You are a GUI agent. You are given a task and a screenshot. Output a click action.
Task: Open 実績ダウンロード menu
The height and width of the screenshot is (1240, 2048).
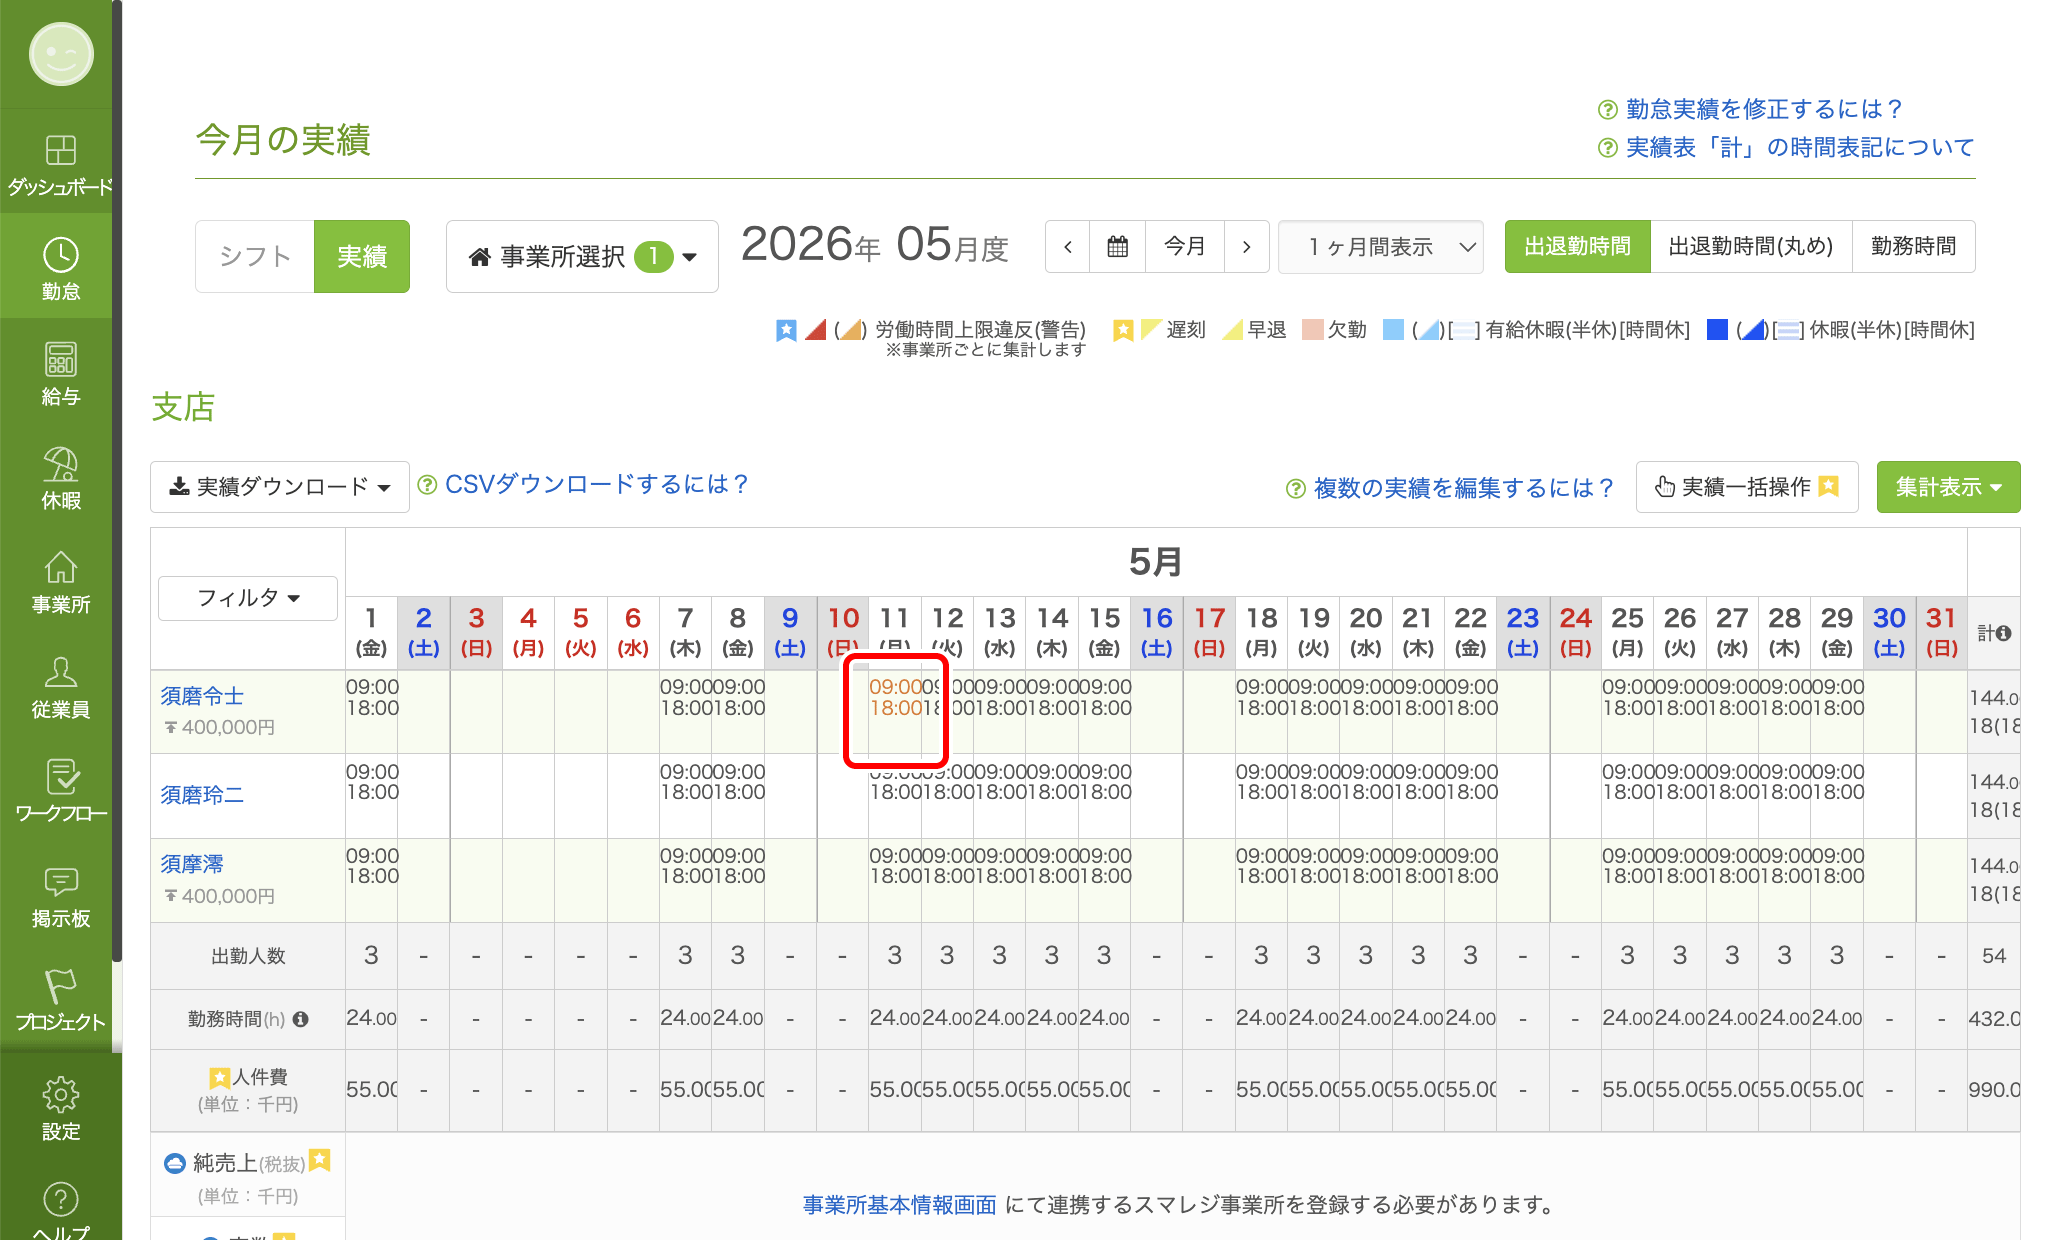coord(280,487)
